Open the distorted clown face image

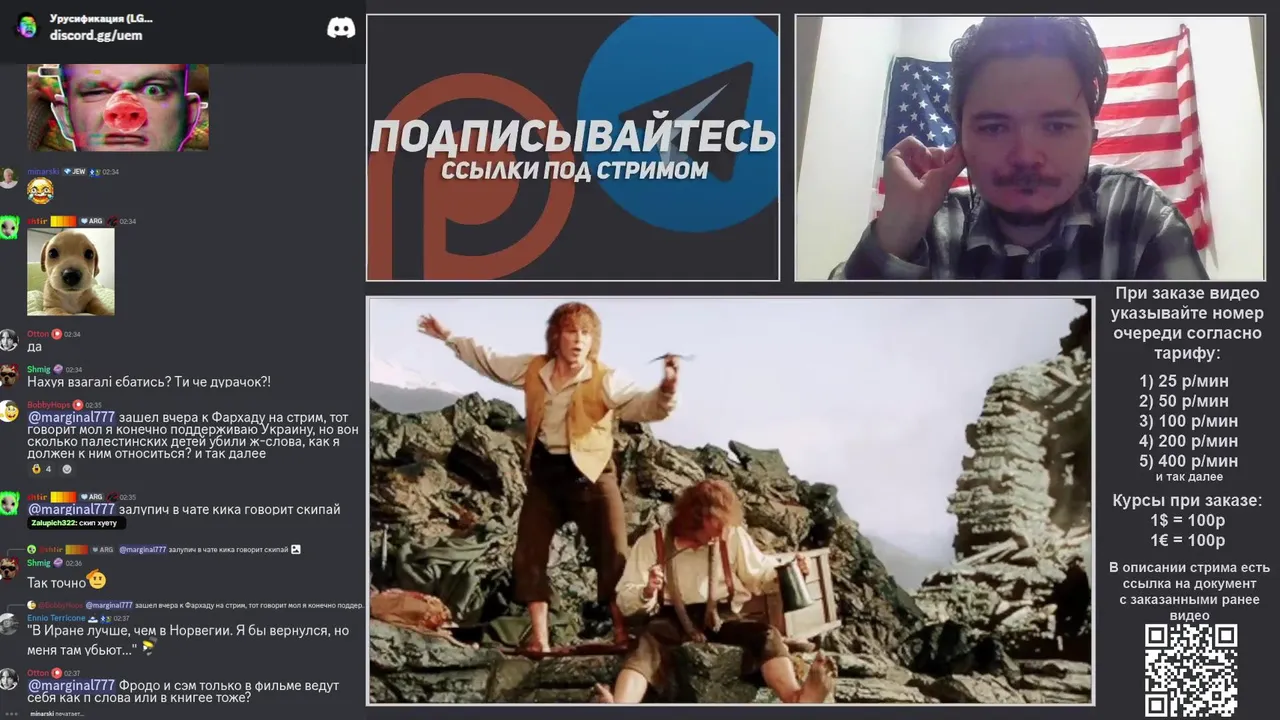pyautogui.click(x=118, y=107)
